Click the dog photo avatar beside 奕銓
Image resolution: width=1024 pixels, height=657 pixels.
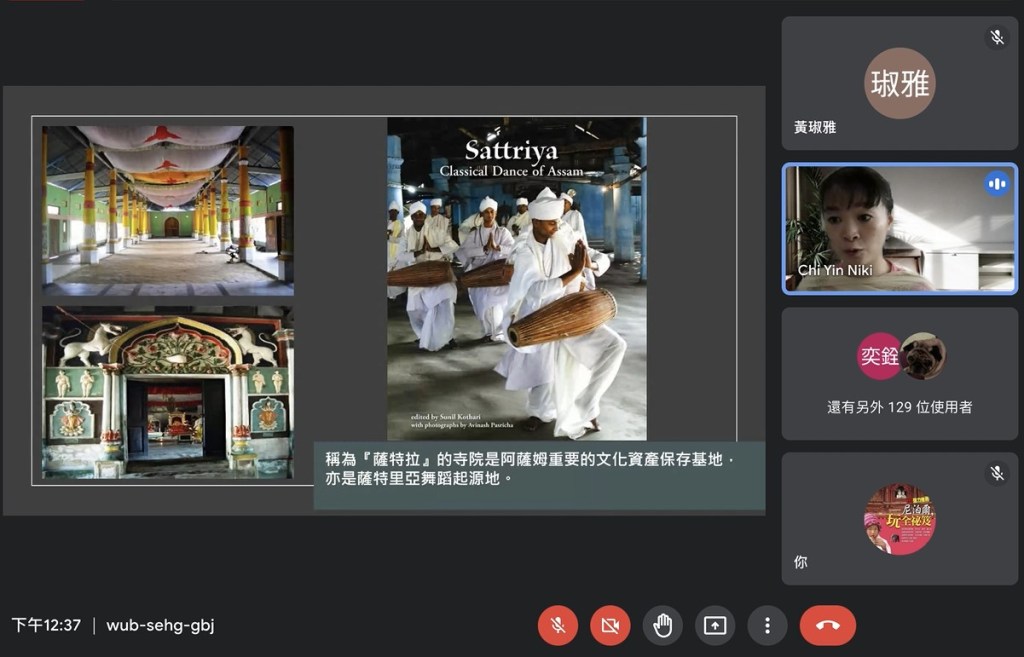[x=922, y=356]
